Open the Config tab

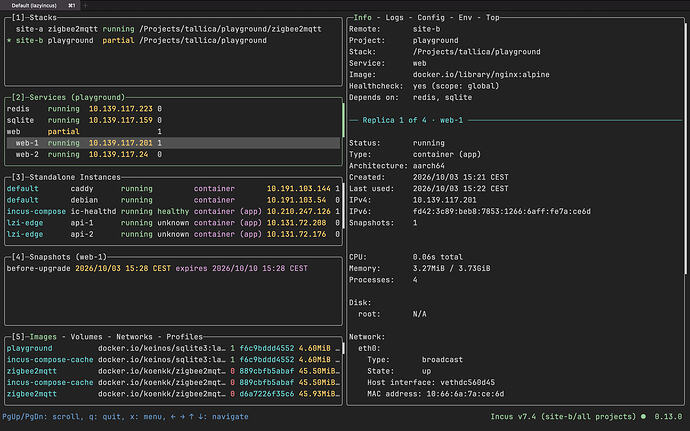(431, 18)
